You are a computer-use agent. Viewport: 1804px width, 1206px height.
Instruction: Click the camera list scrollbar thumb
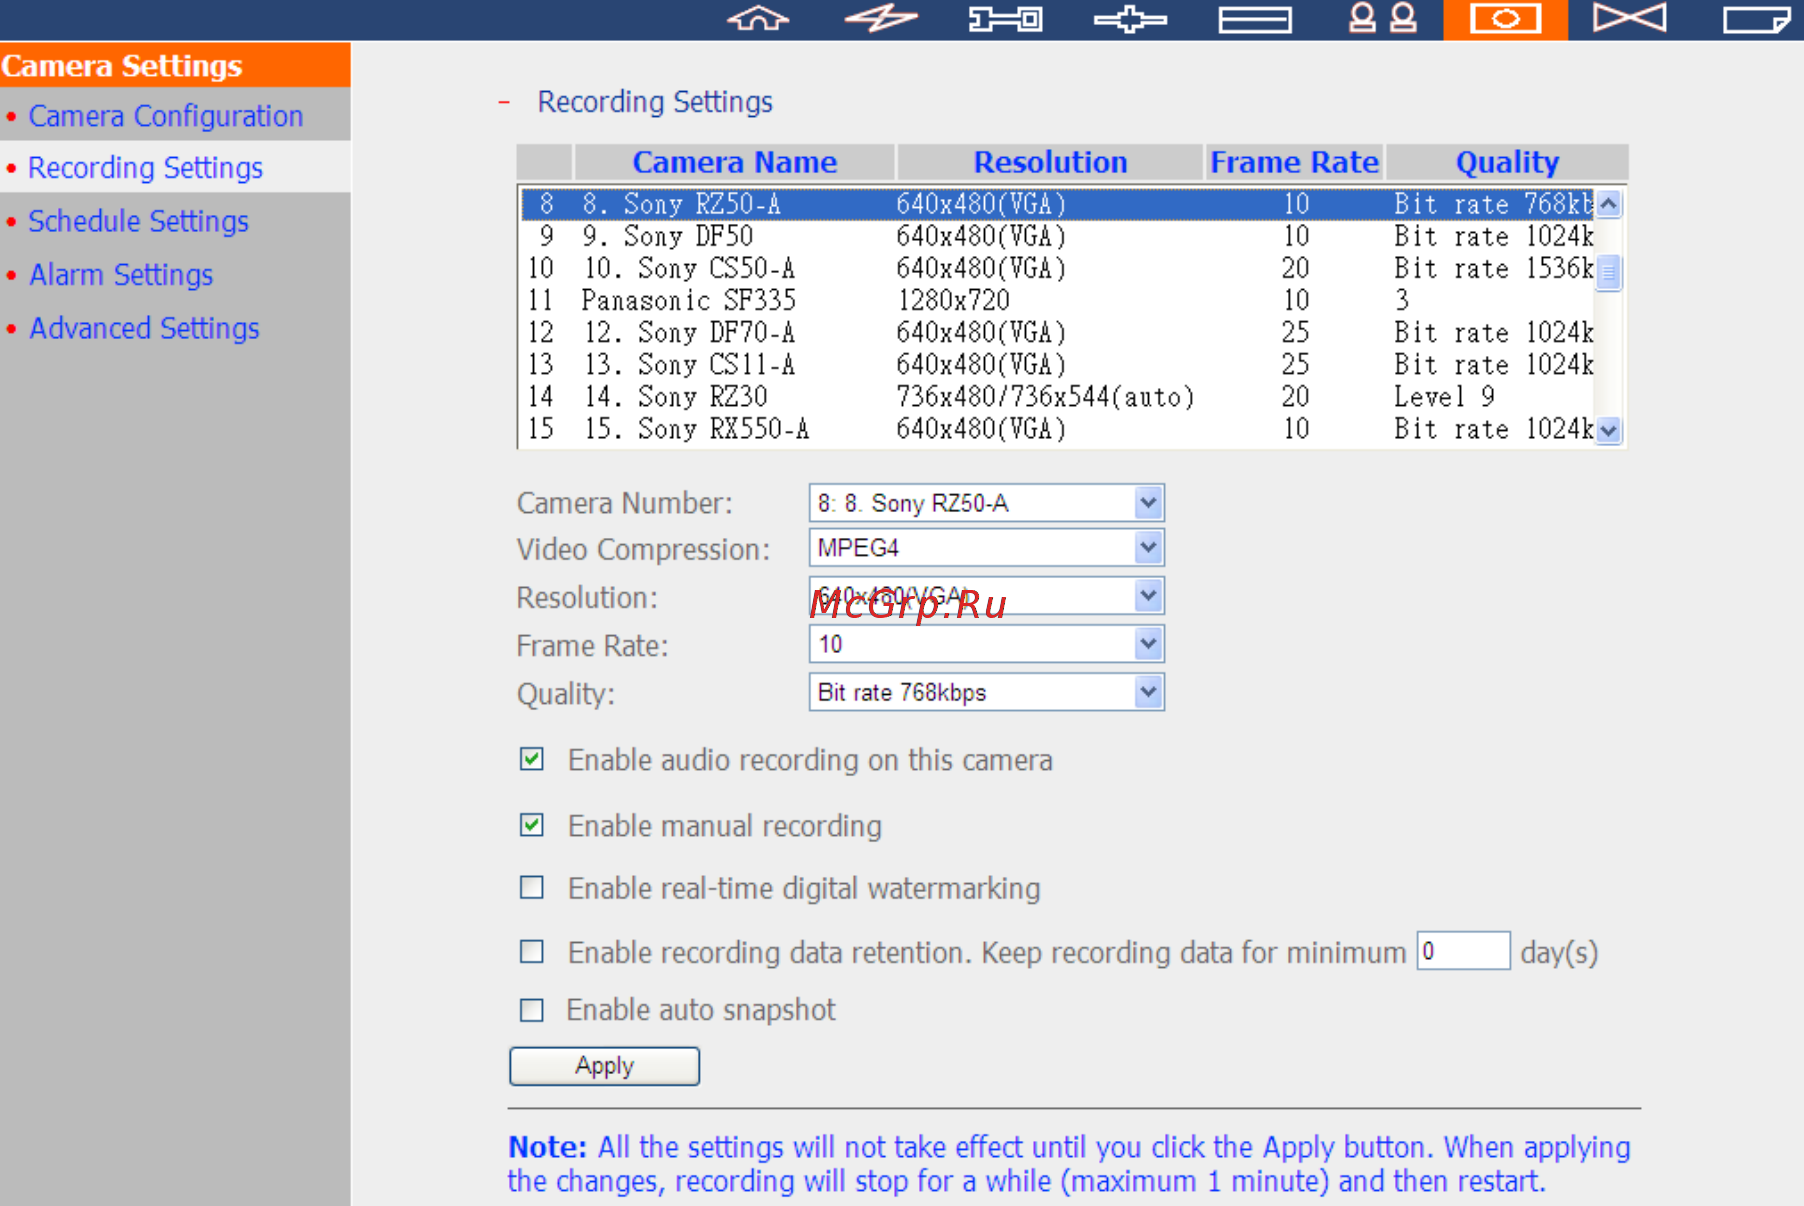[x=1608, y=272]
